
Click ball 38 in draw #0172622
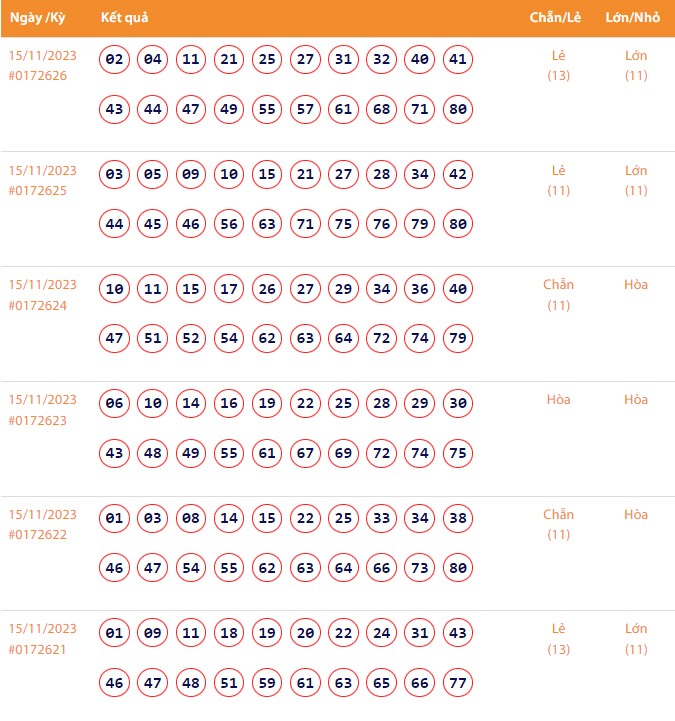click(457, 519)
